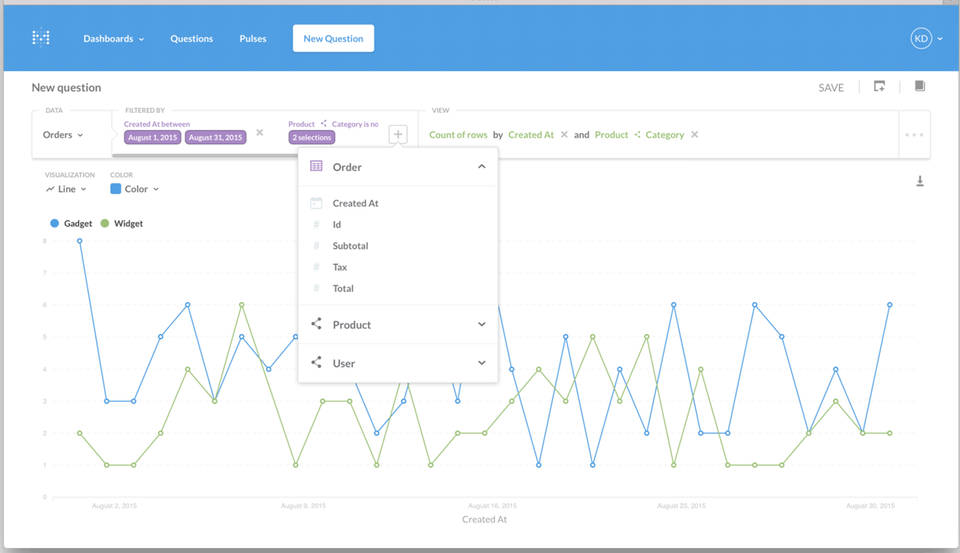Open the Line visualization dropdown
Image resolution: width=960 pixels, height=553 pixels.
tap(67, 189)
